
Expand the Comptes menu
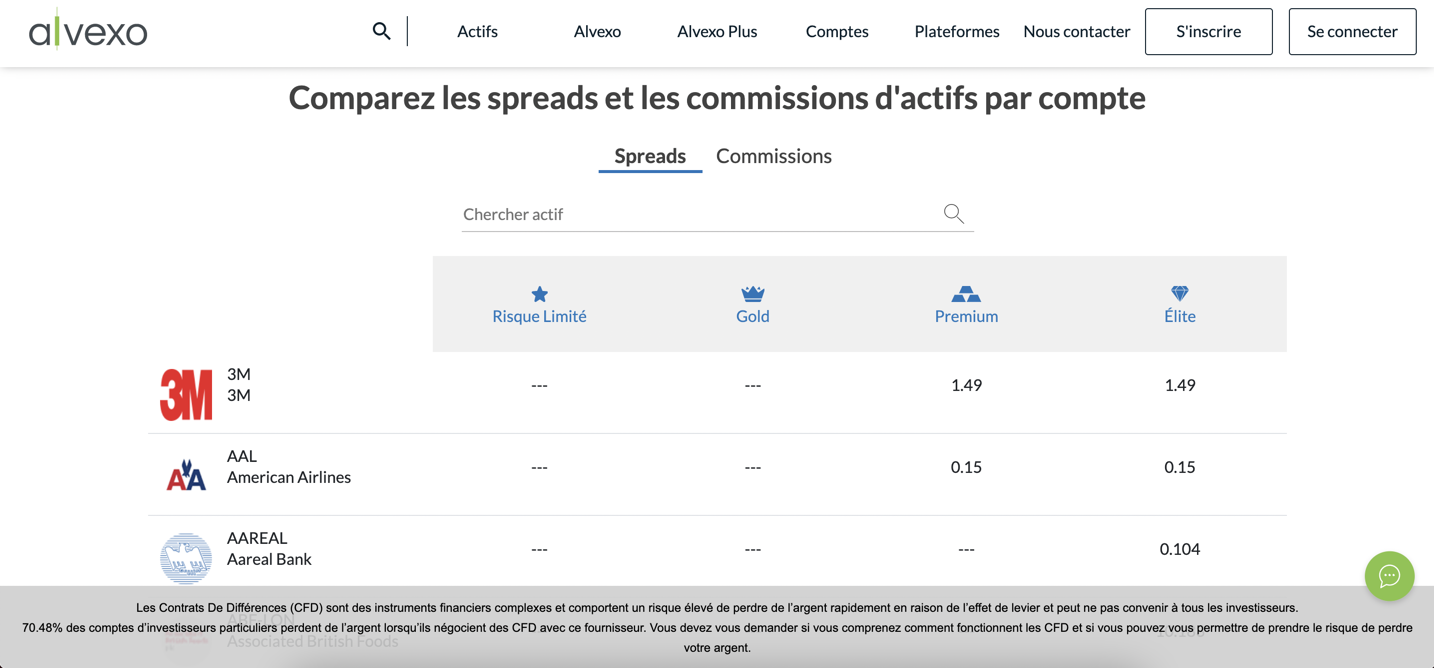[x=837, y=31]
